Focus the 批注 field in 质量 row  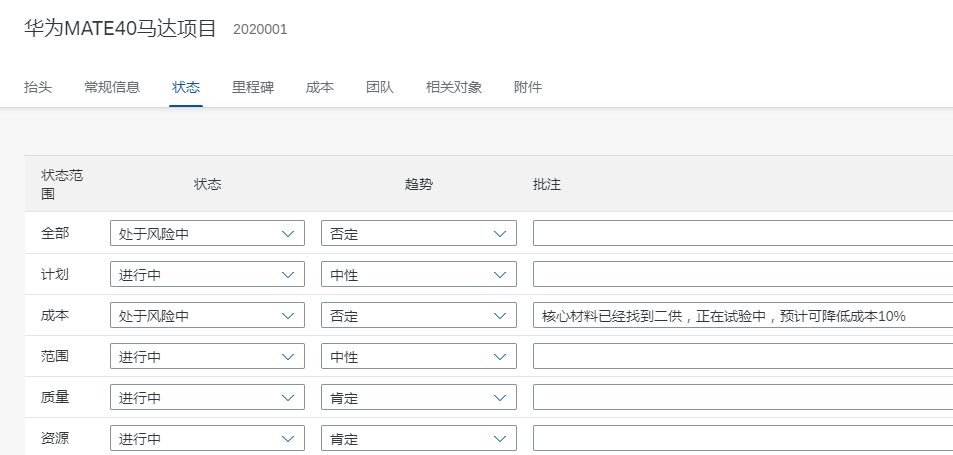click(x=743, y=397)
